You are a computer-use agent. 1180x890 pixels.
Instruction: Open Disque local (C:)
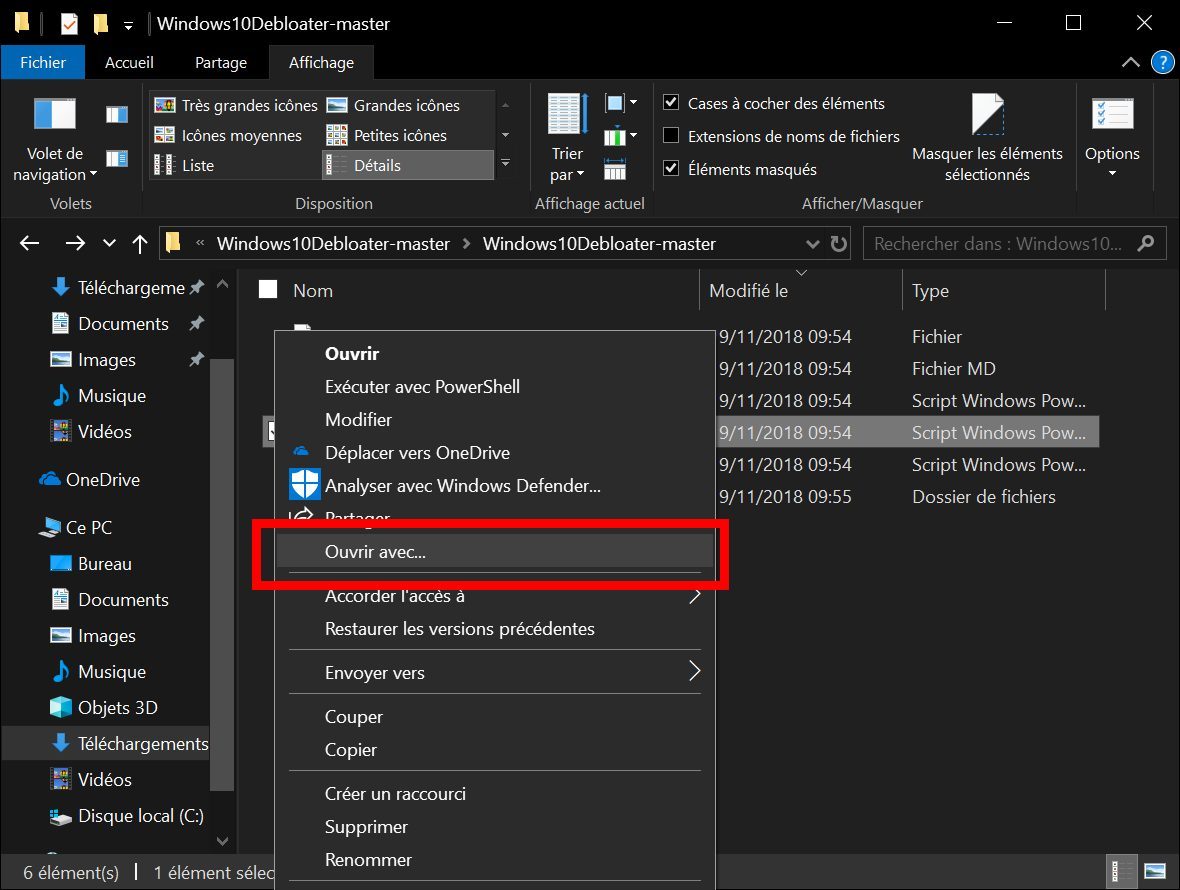click(126, 816)
